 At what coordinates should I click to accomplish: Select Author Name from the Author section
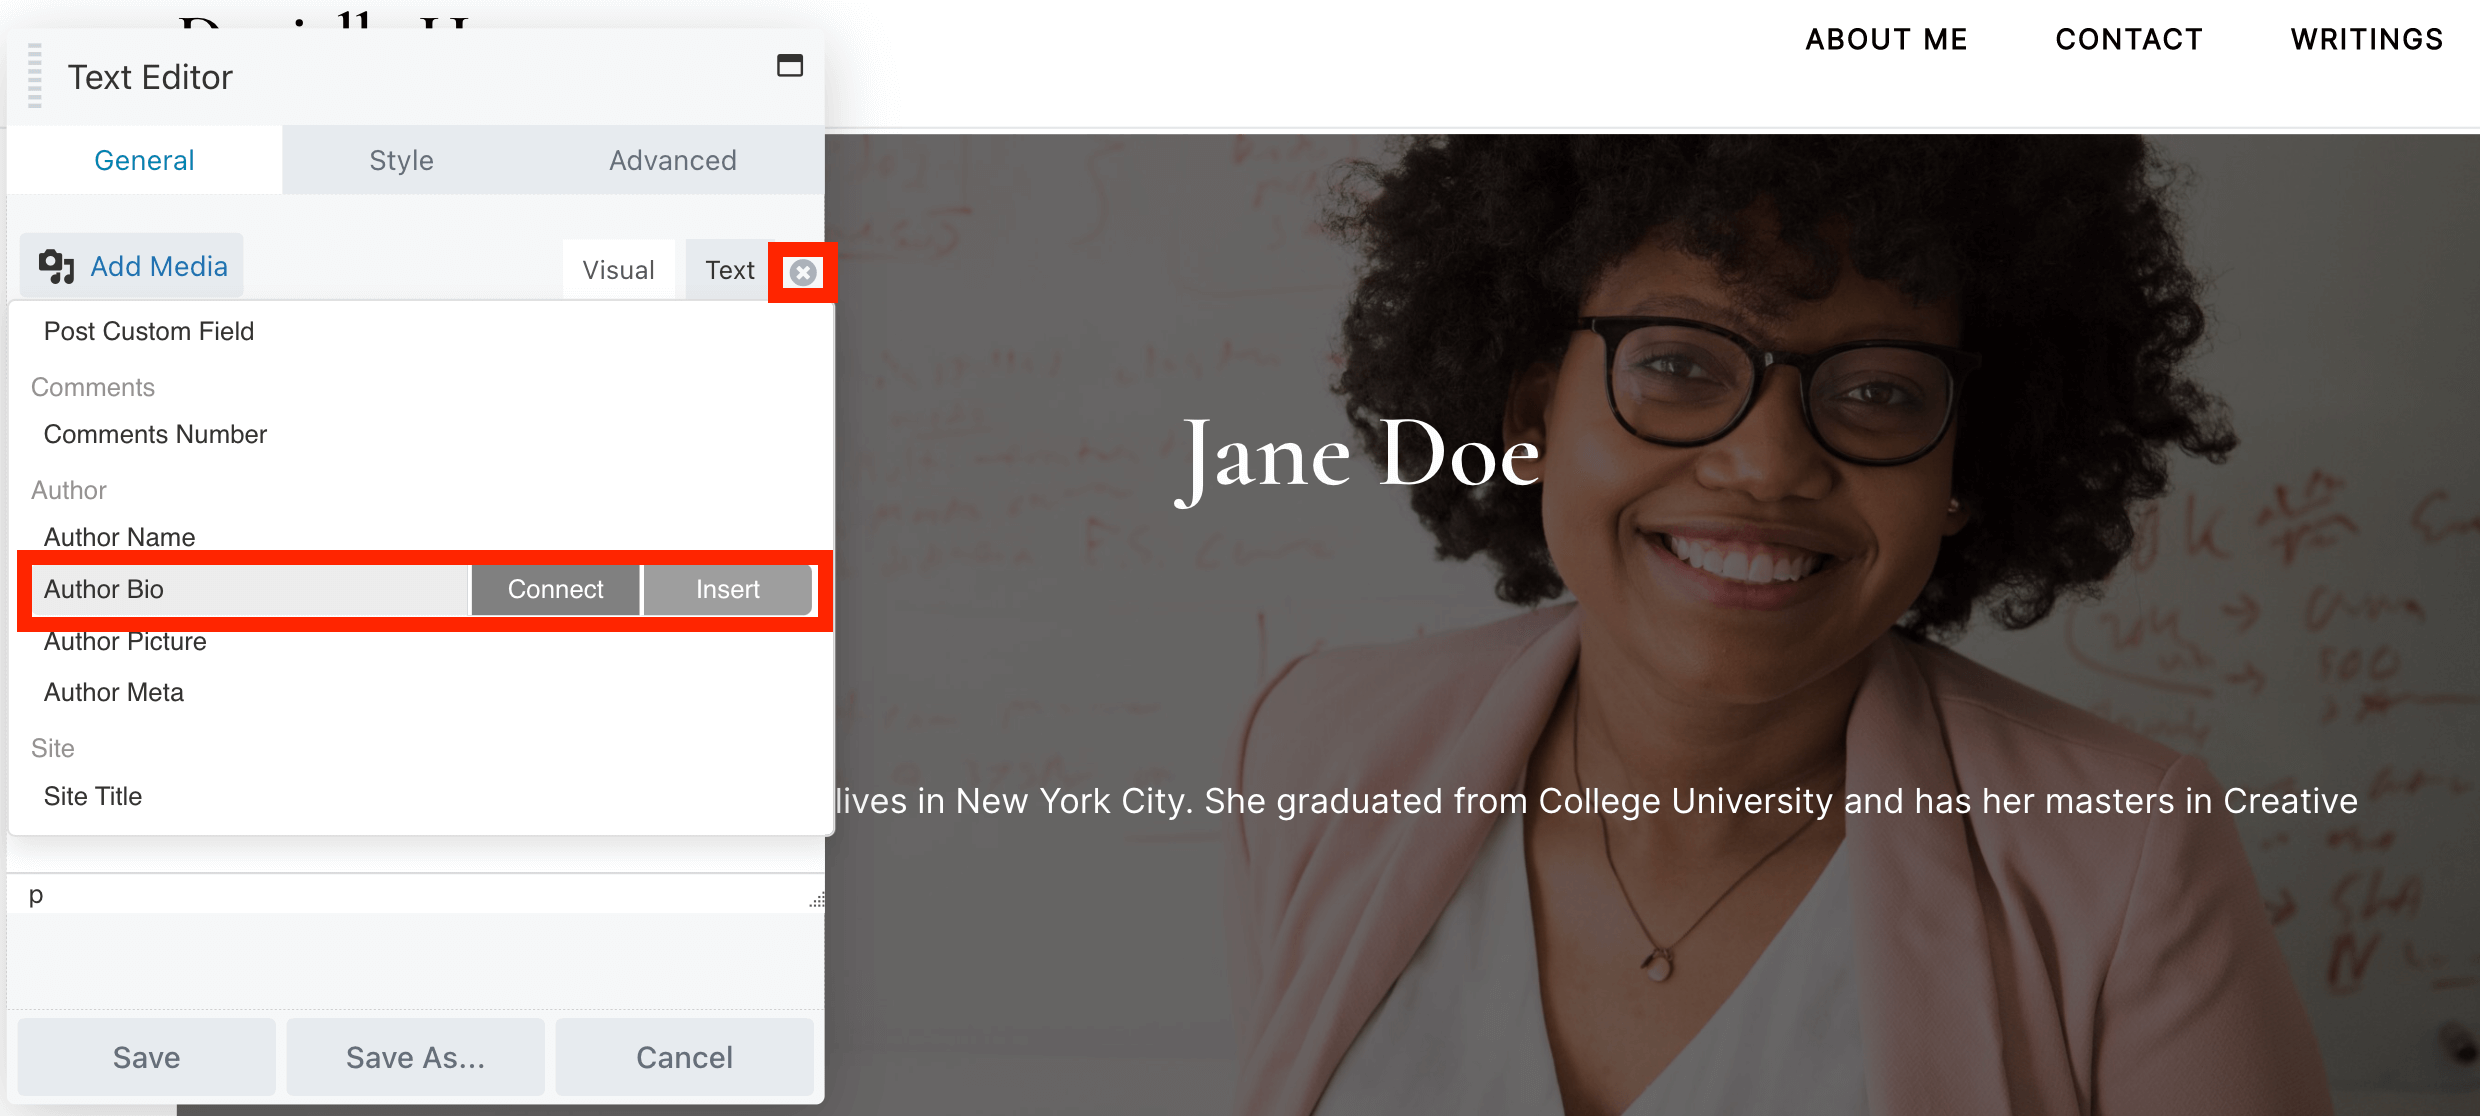pos(117,536)
